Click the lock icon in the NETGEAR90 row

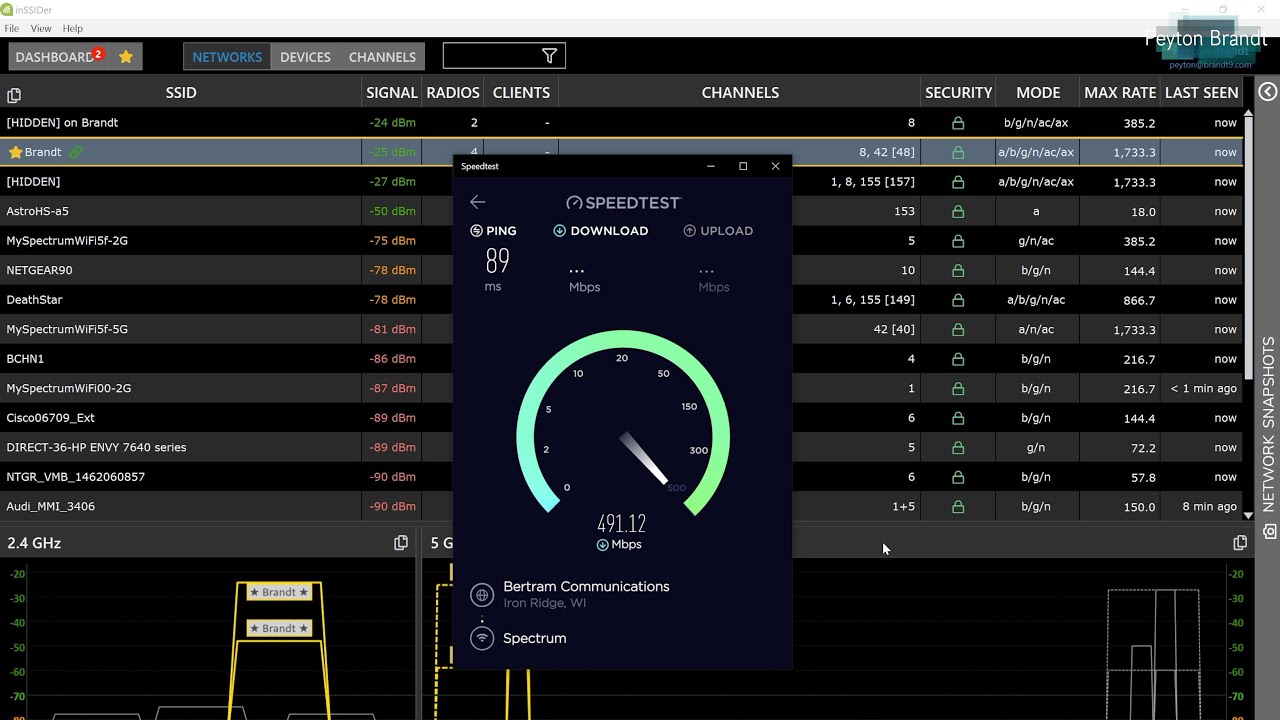coord(958,270)
